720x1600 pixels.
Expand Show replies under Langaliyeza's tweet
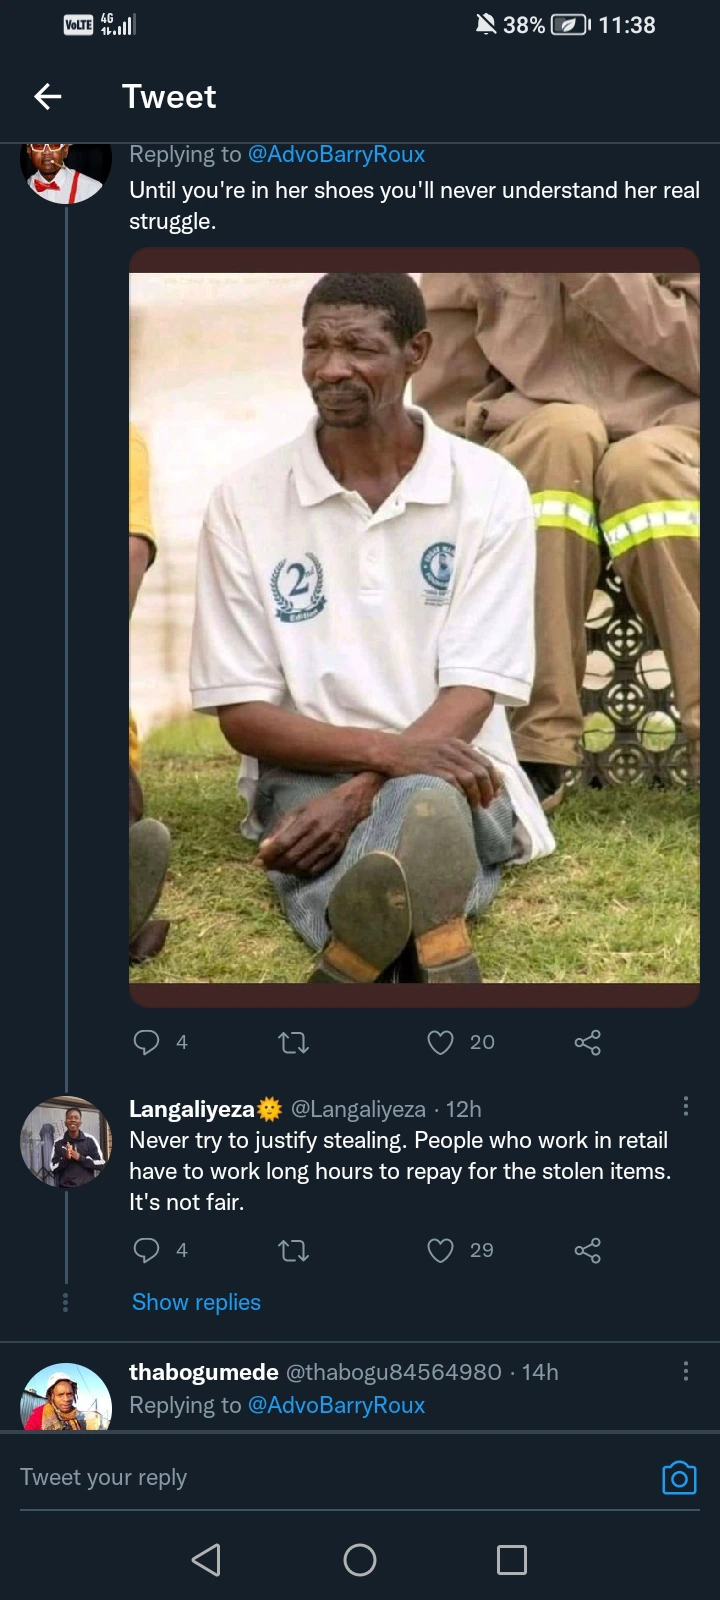[196, 1302]
